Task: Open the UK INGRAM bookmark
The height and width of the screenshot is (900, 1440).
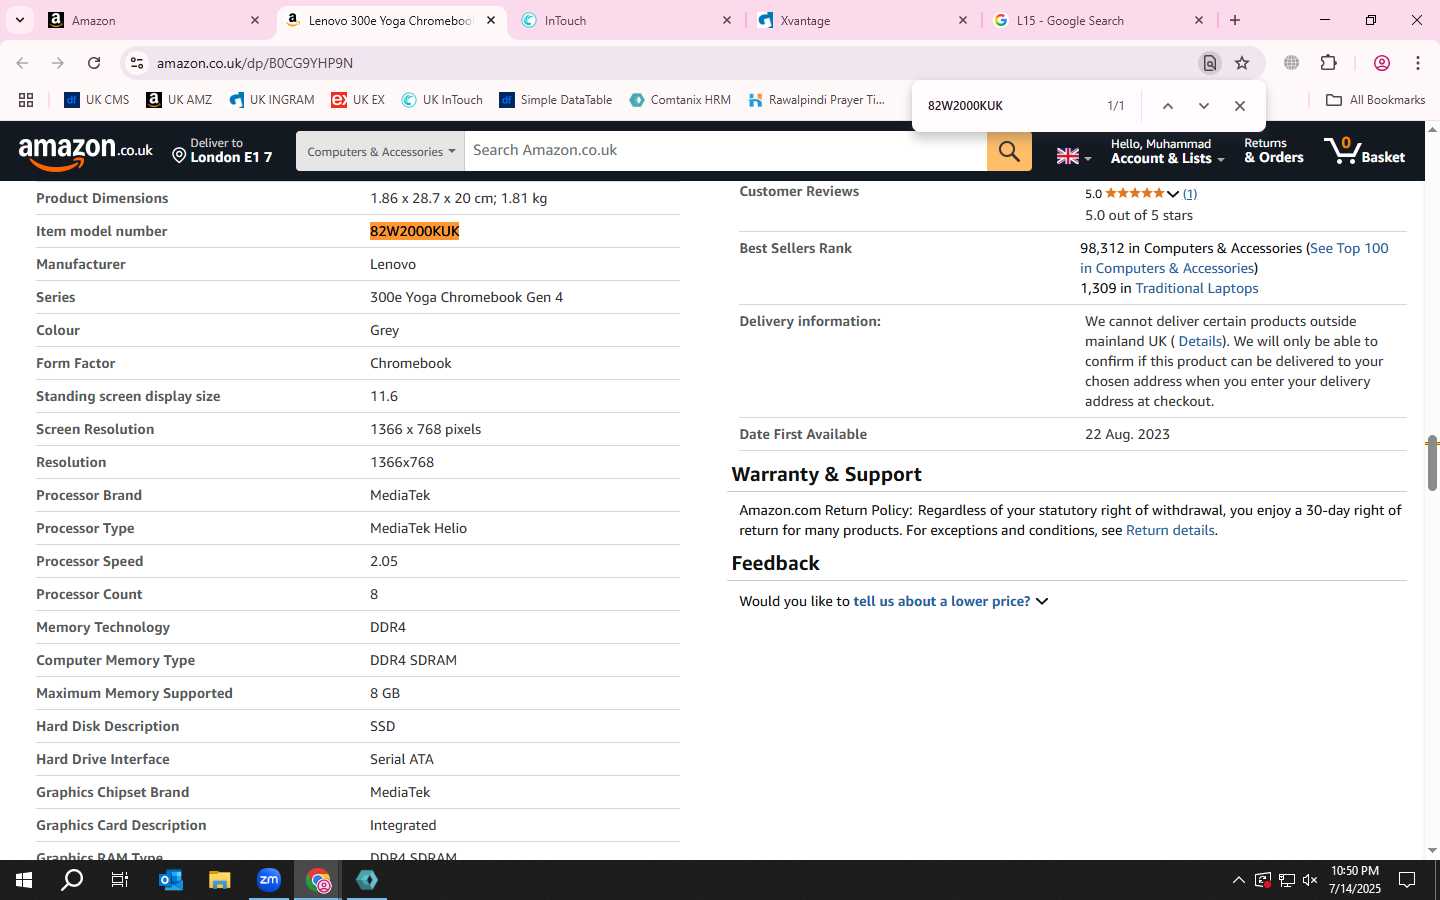Action: [272, 100]
